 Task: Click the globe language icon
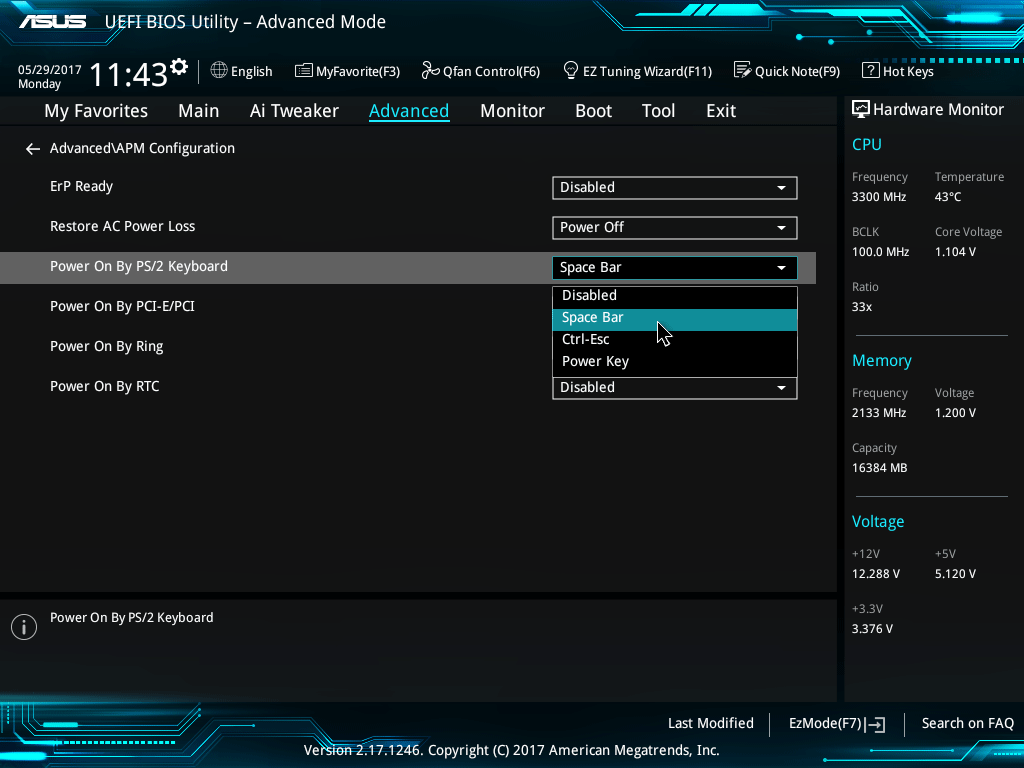coord(219,71)
